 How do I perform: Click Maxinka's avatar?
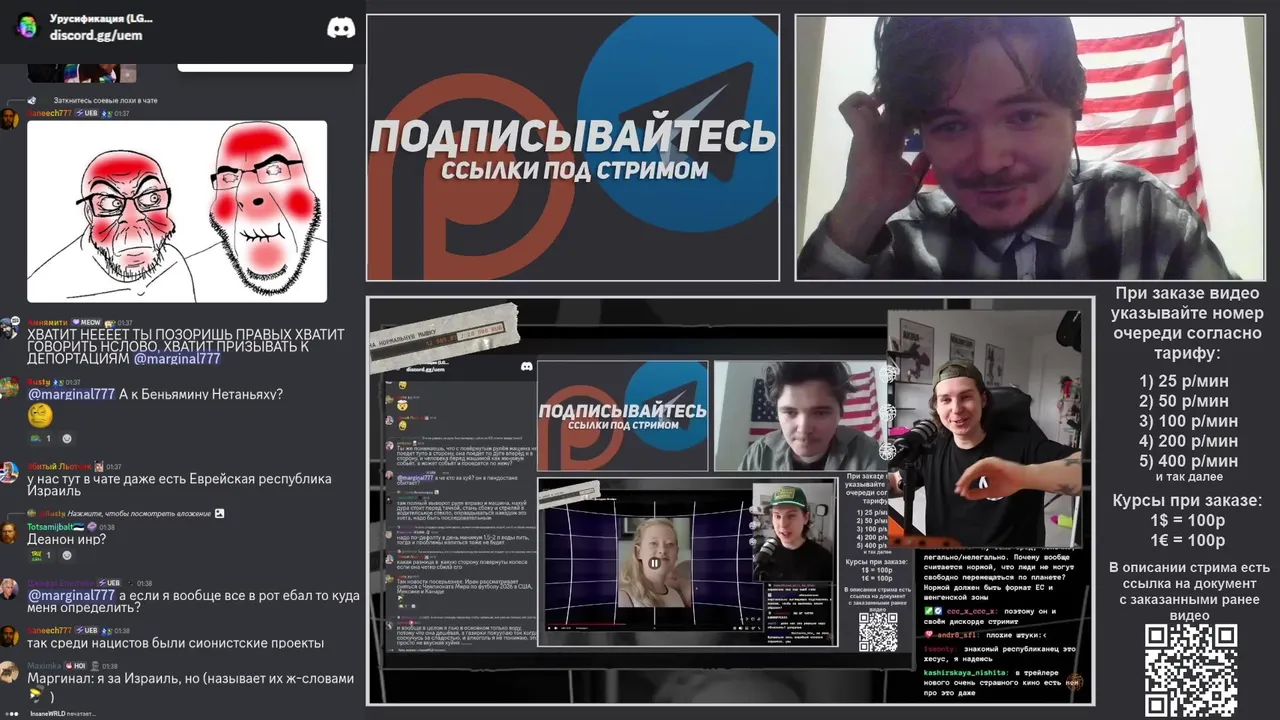tap(9, 673)
